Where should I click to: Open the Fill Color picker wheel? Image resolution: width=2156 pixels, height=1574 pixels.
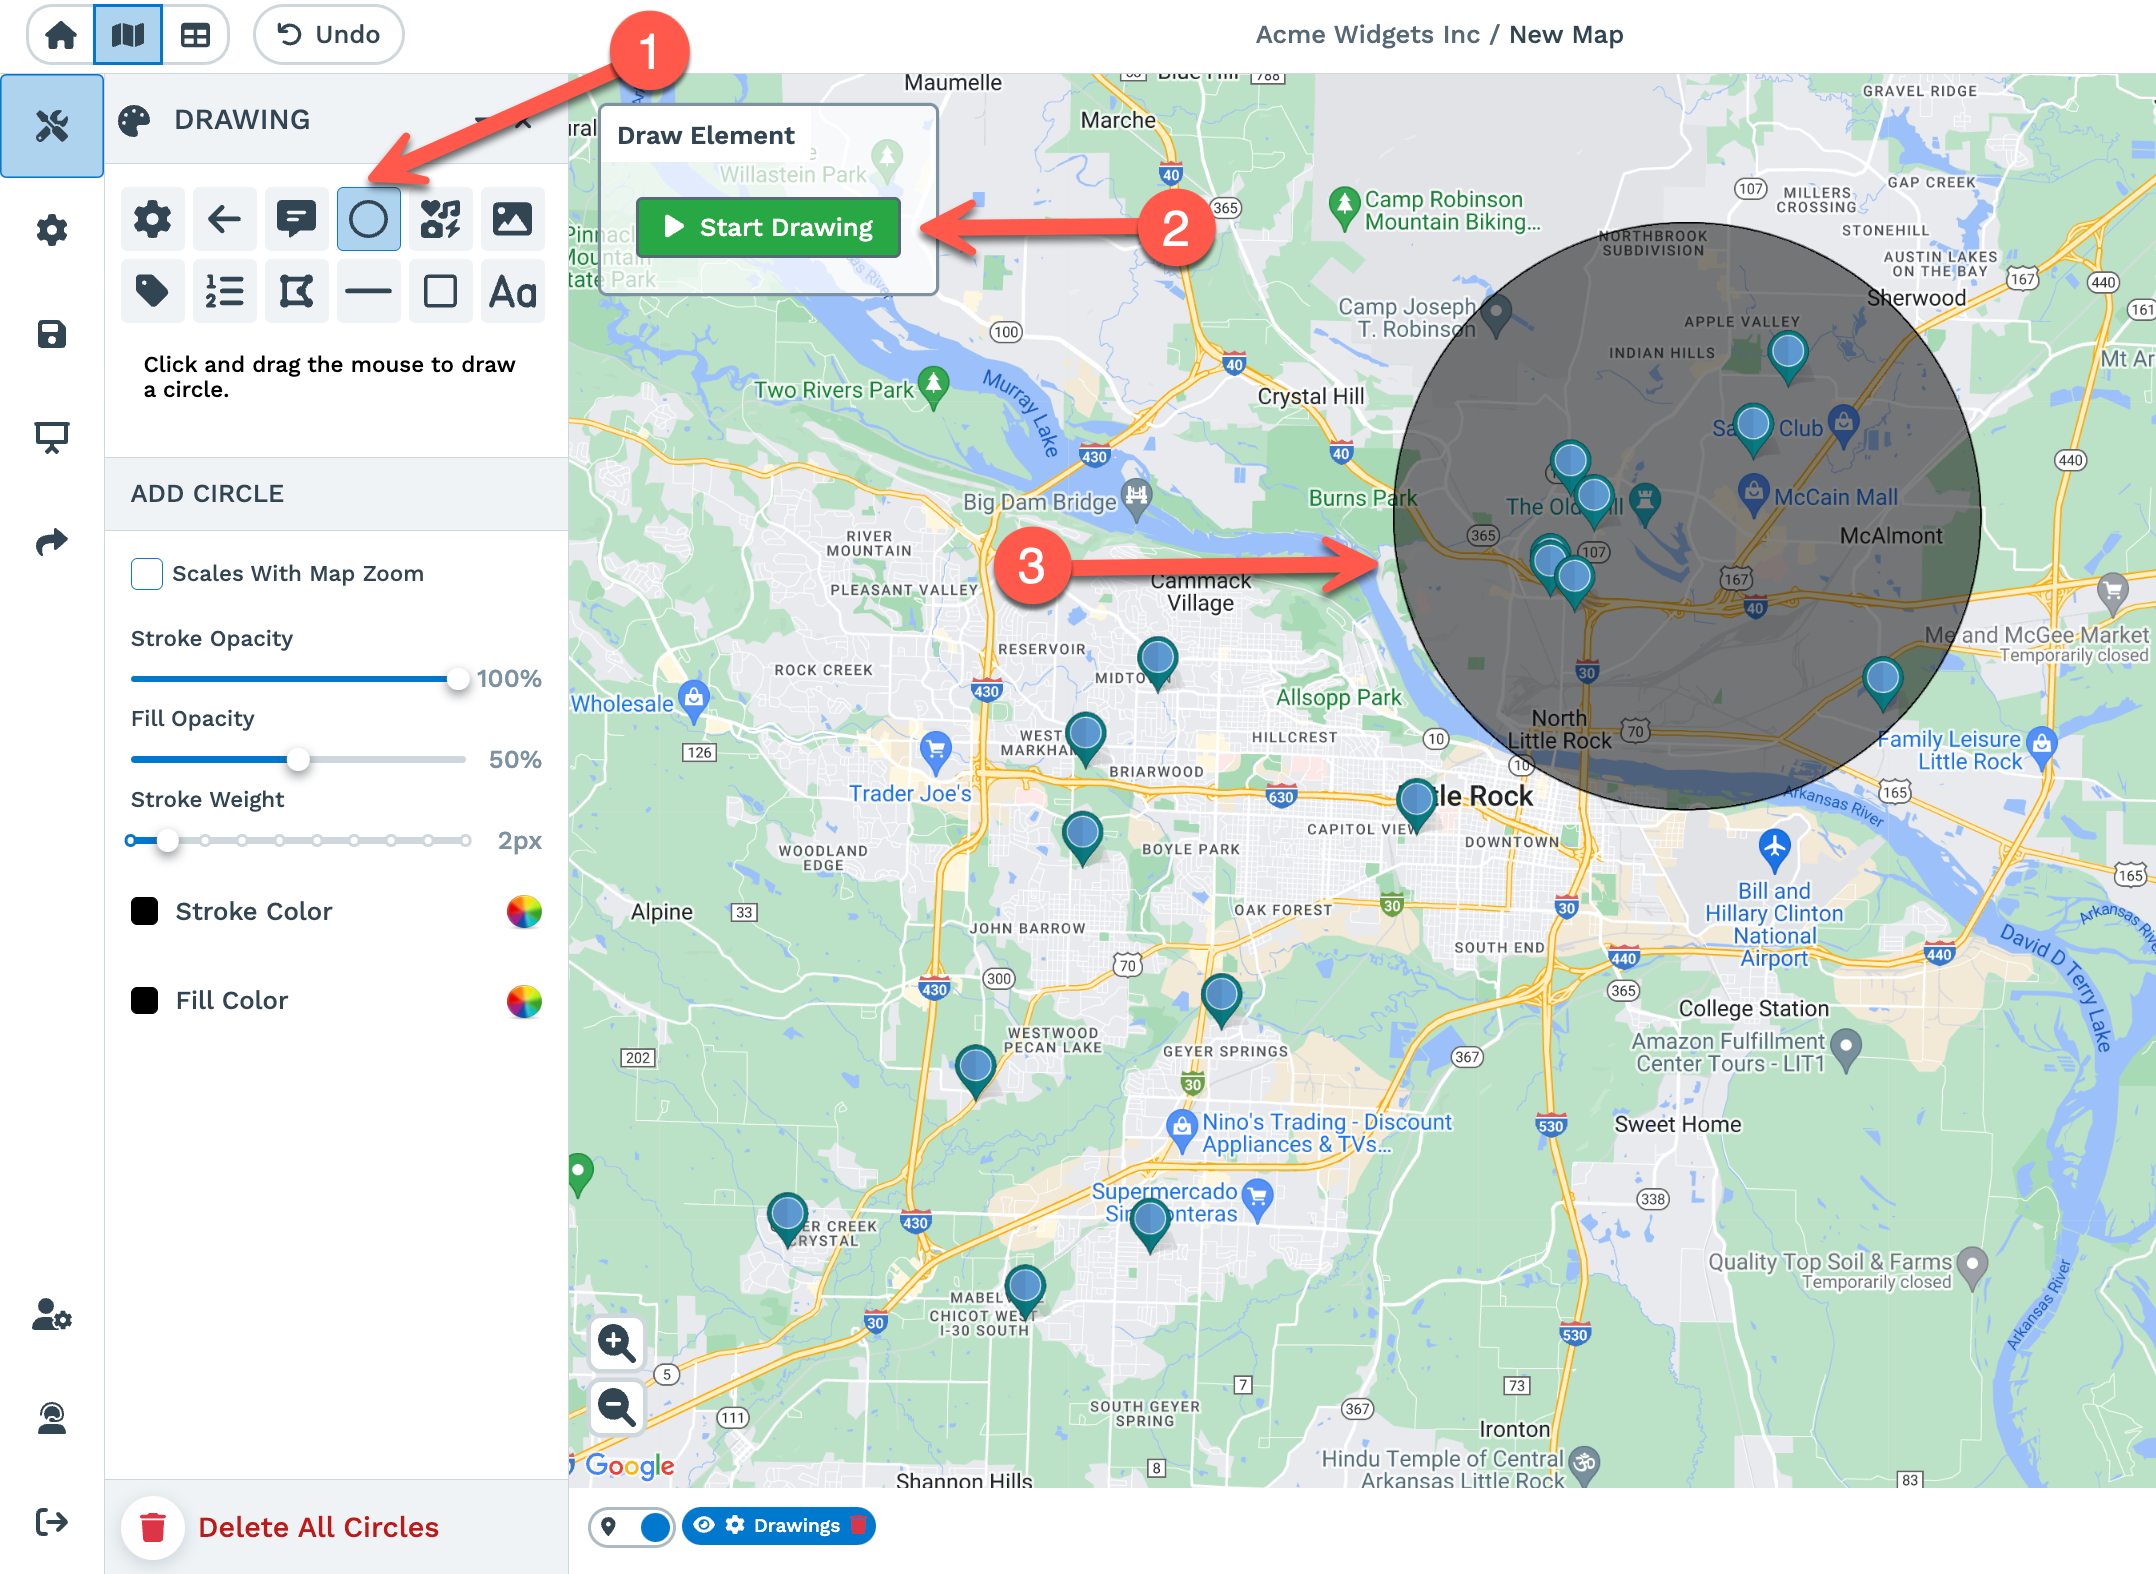[x=523, y=1001]
